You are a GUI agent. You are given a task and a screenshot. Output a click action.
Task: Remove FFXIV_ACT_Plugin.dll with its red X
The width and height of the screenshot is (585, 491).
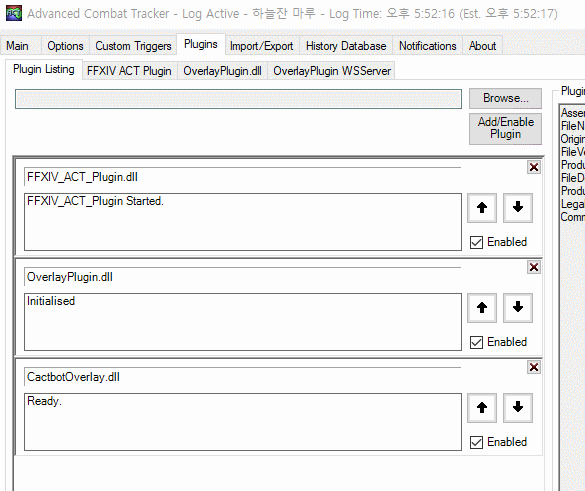534,167
